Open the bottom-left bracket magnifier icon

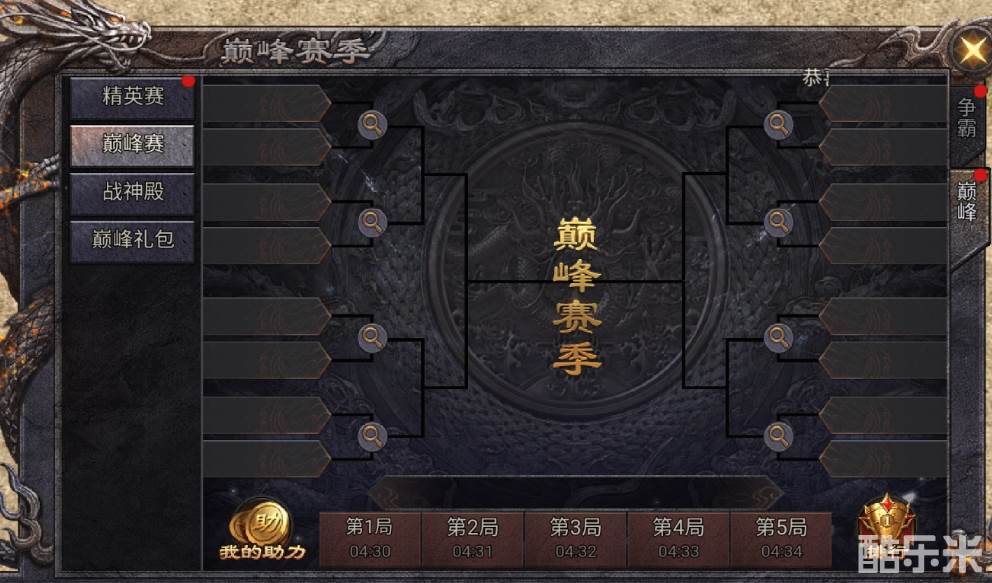click(372, 436)
